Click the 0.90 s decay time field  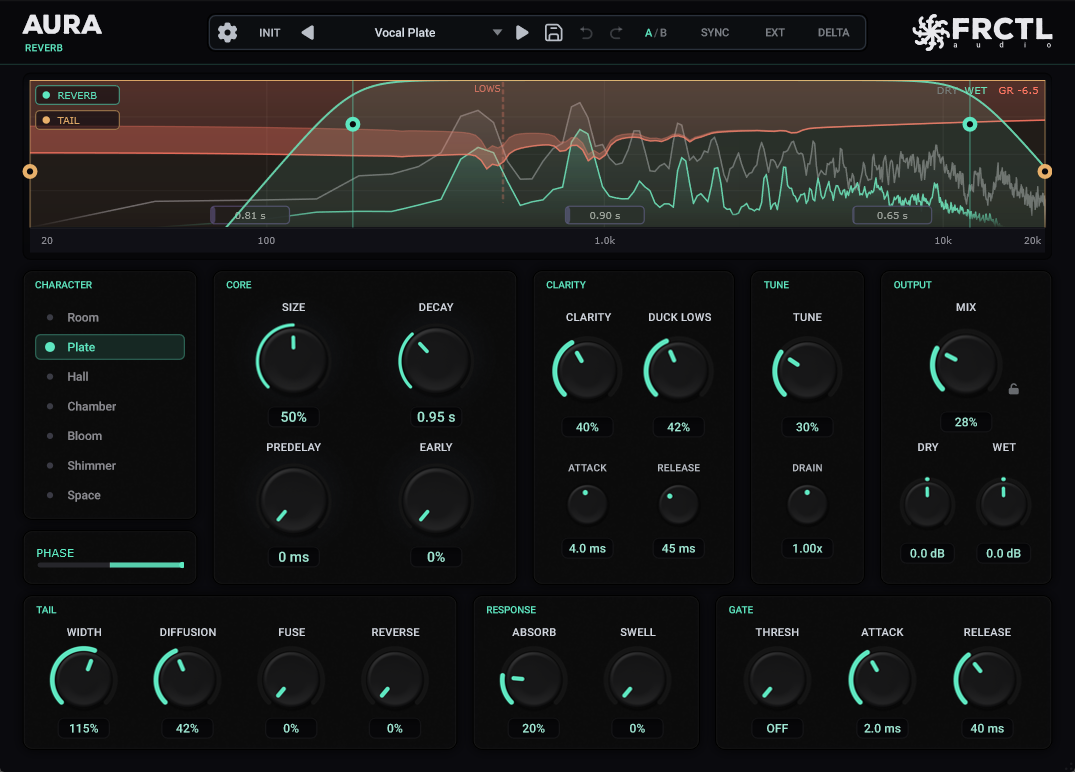click(605, 215)
